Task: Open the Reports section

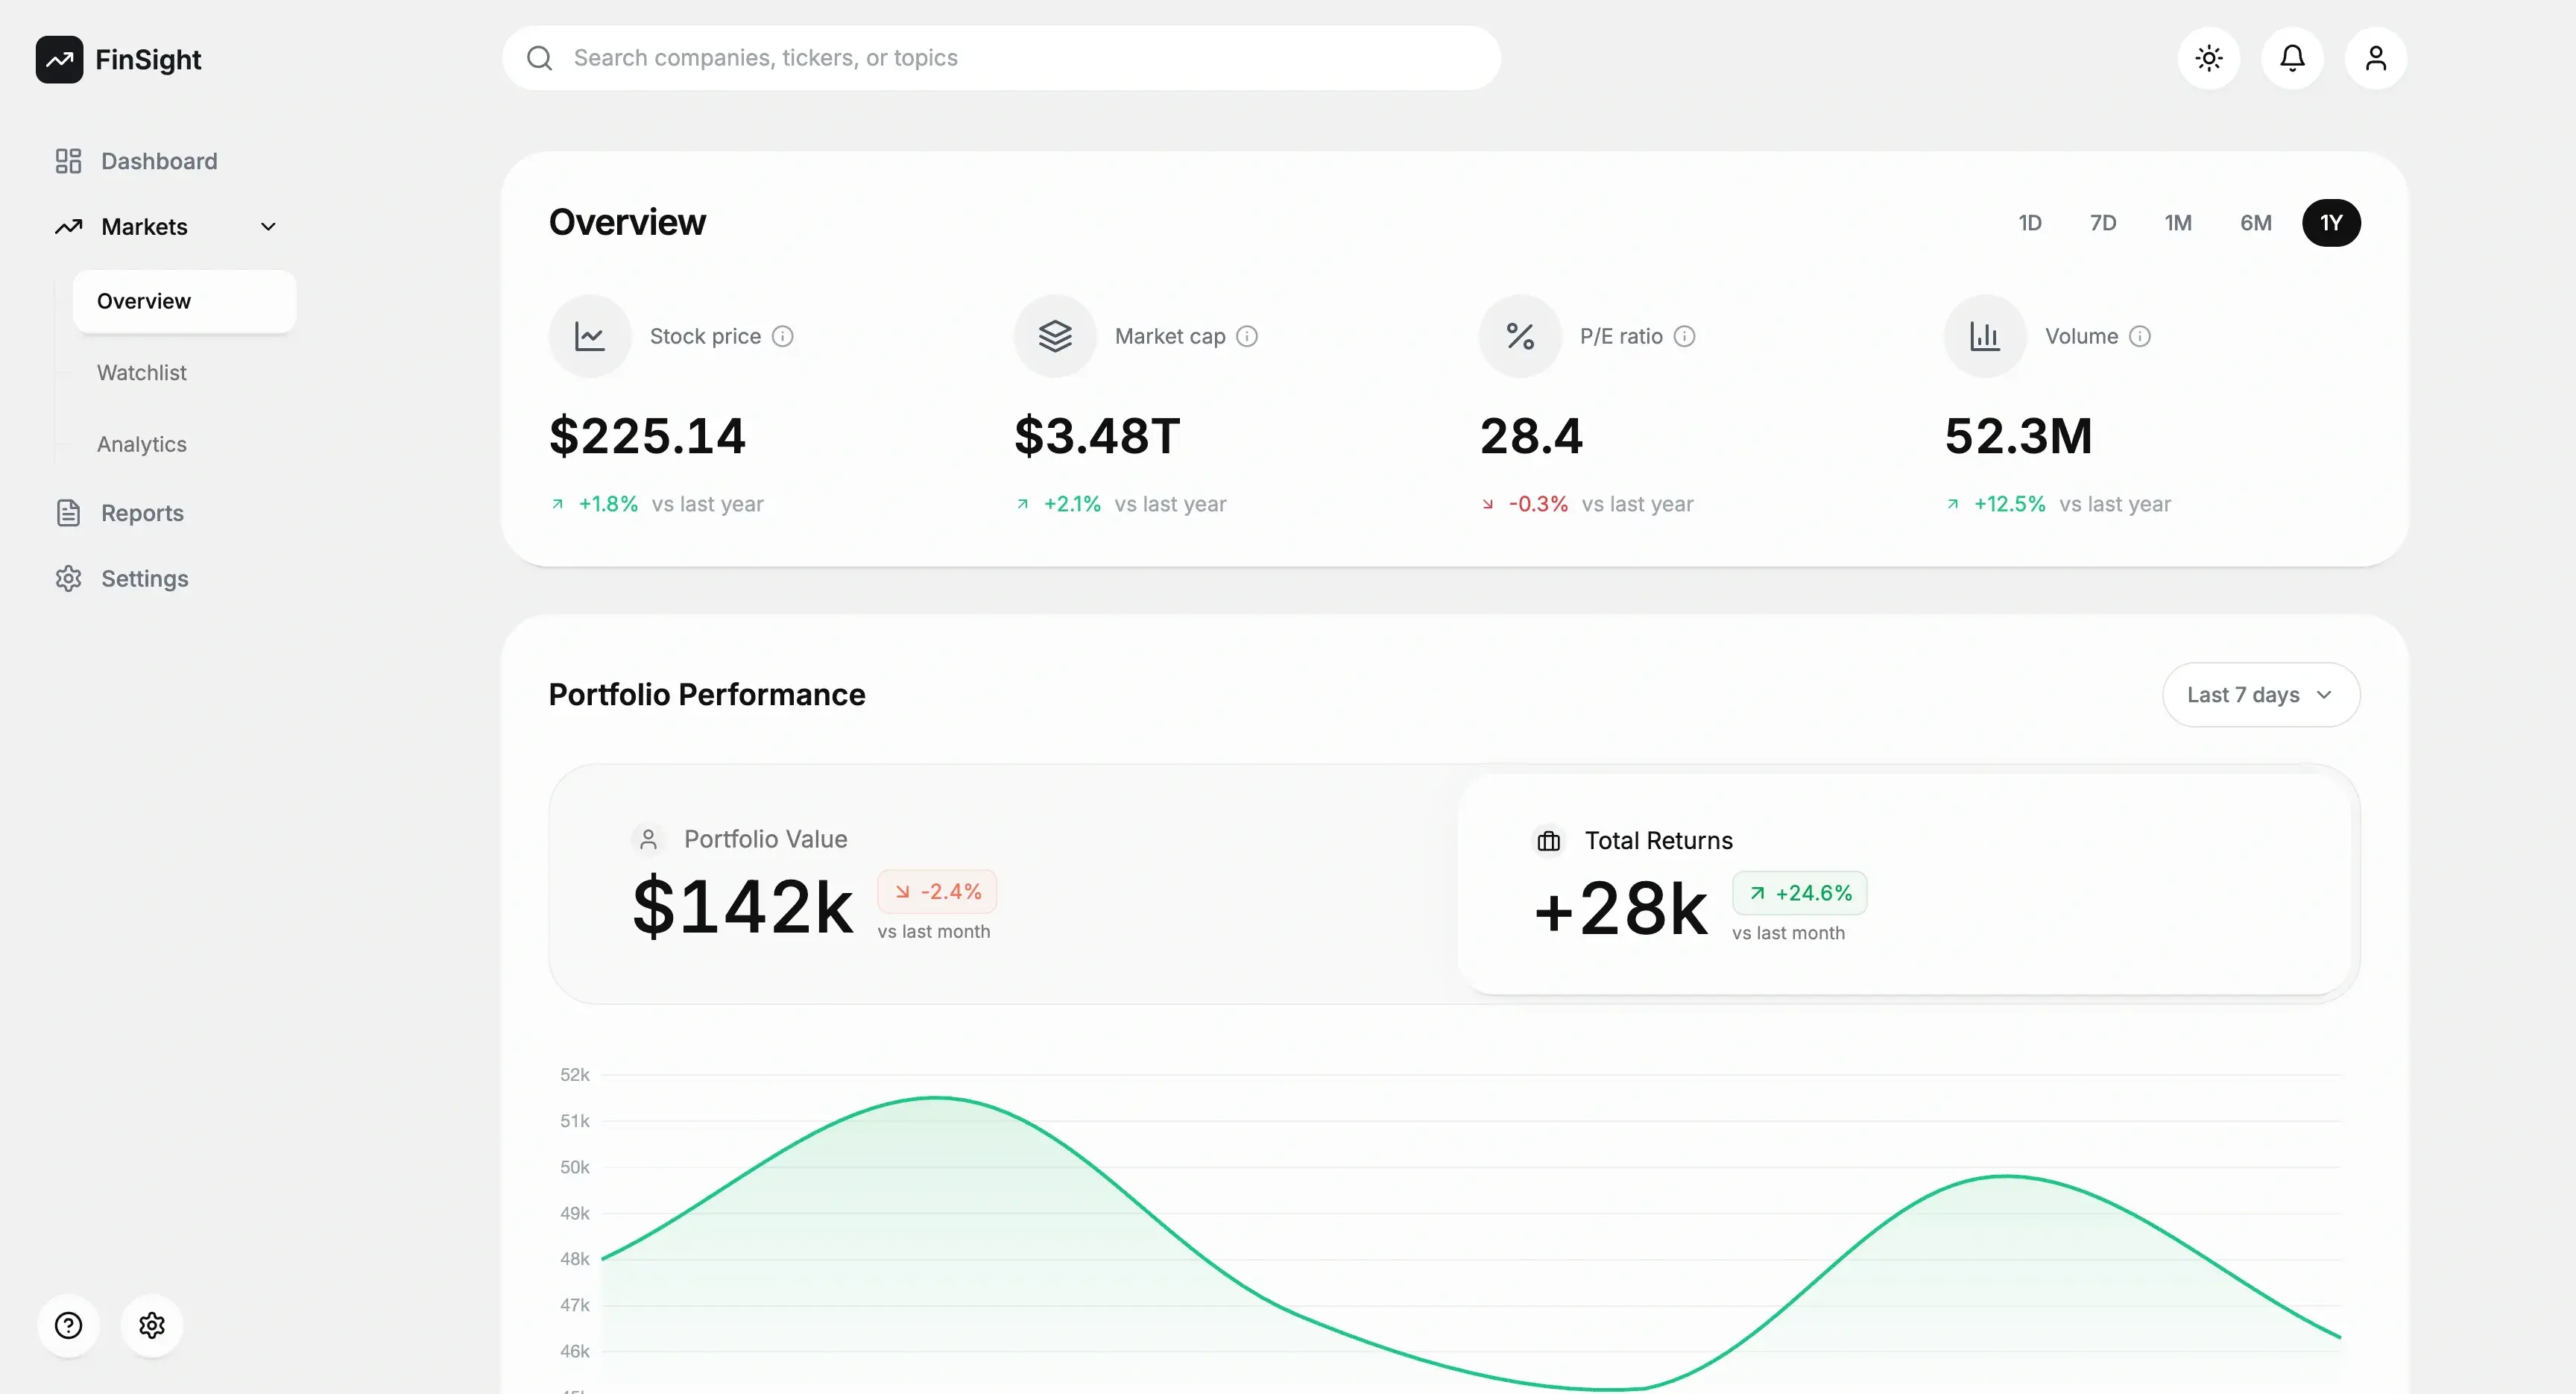Action: point(142,513)
